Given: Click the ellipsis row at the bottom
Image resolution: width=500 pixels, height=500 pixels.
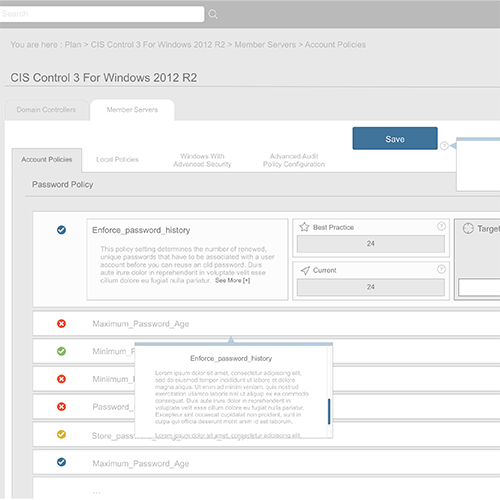Looking at the screenshot, I should point(266,489).
